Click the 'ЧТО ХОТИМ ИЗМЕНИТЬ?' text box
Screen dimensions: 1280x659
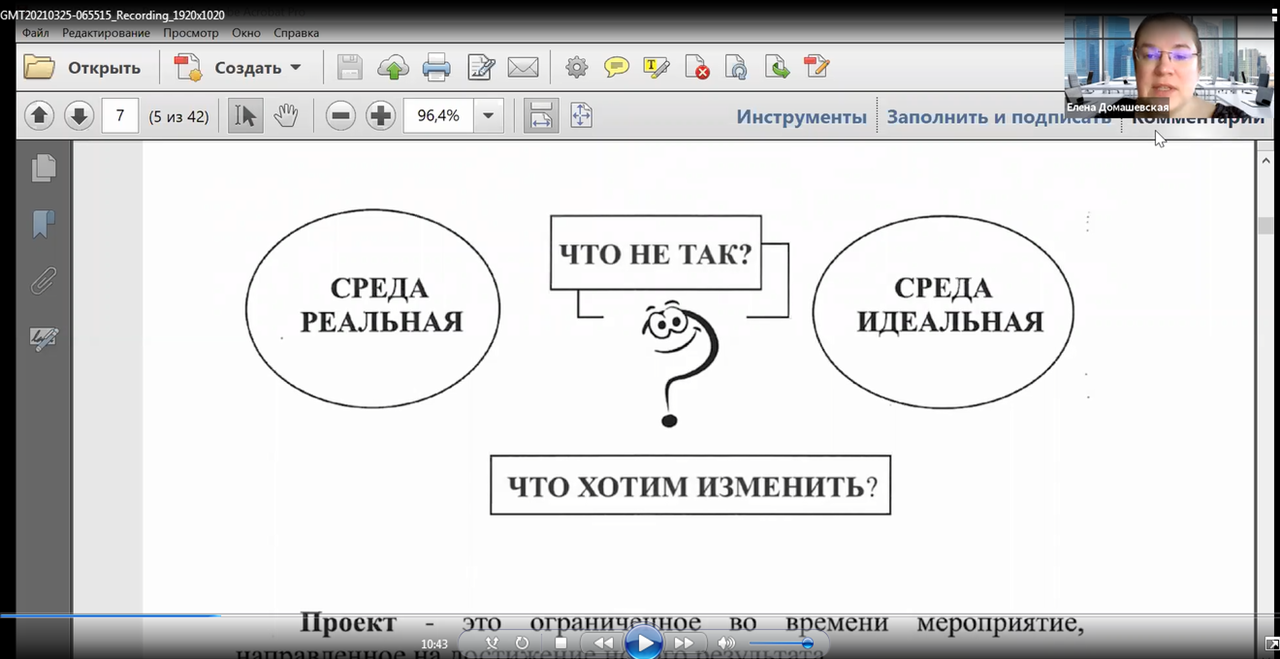click(x=691, y=486)
